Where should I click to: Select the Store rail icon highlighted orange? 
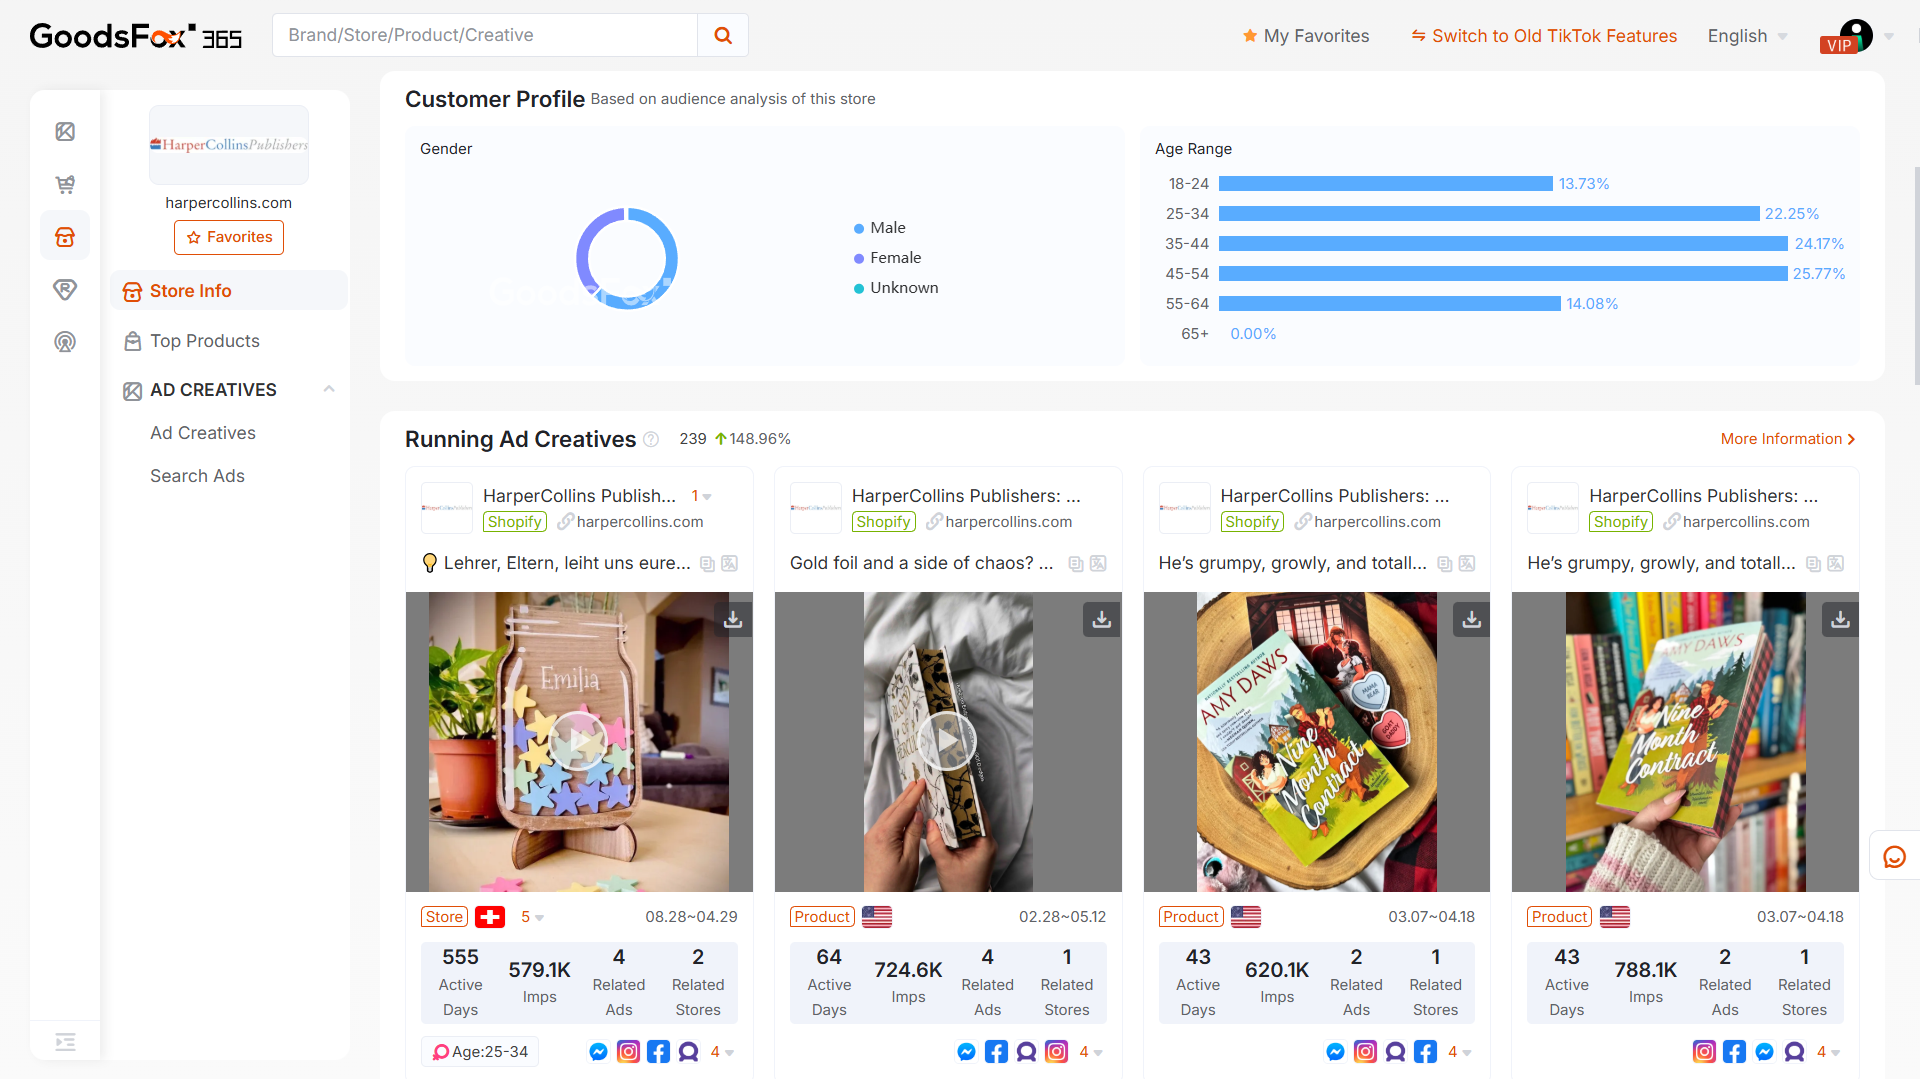tap(65, 237)
